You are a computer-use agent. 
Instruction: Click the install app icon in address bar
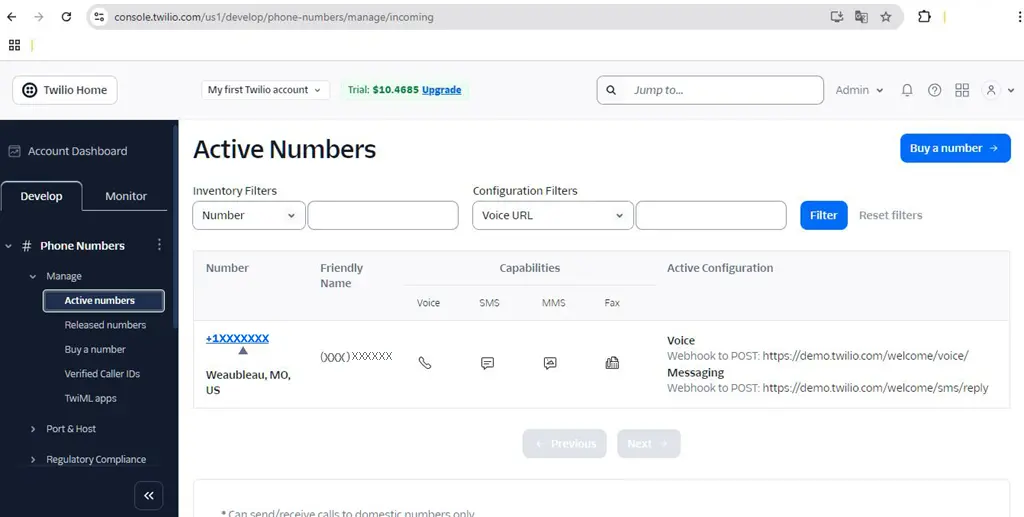tap(837, 17)
